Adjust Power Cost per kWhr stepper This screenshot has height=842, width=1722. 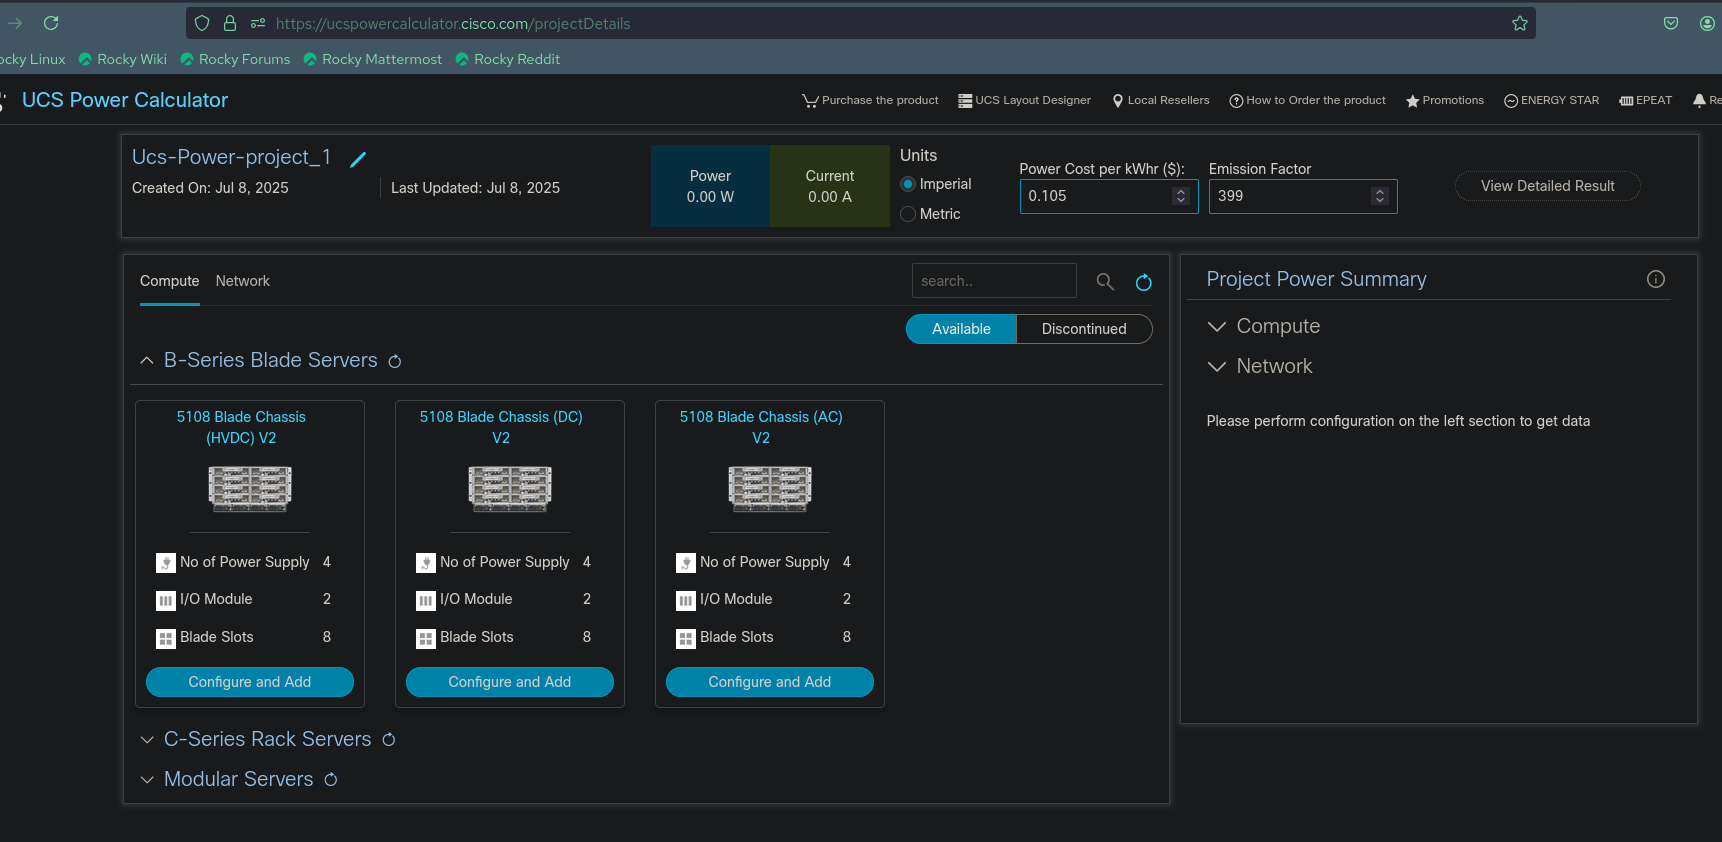(1181, 196)
